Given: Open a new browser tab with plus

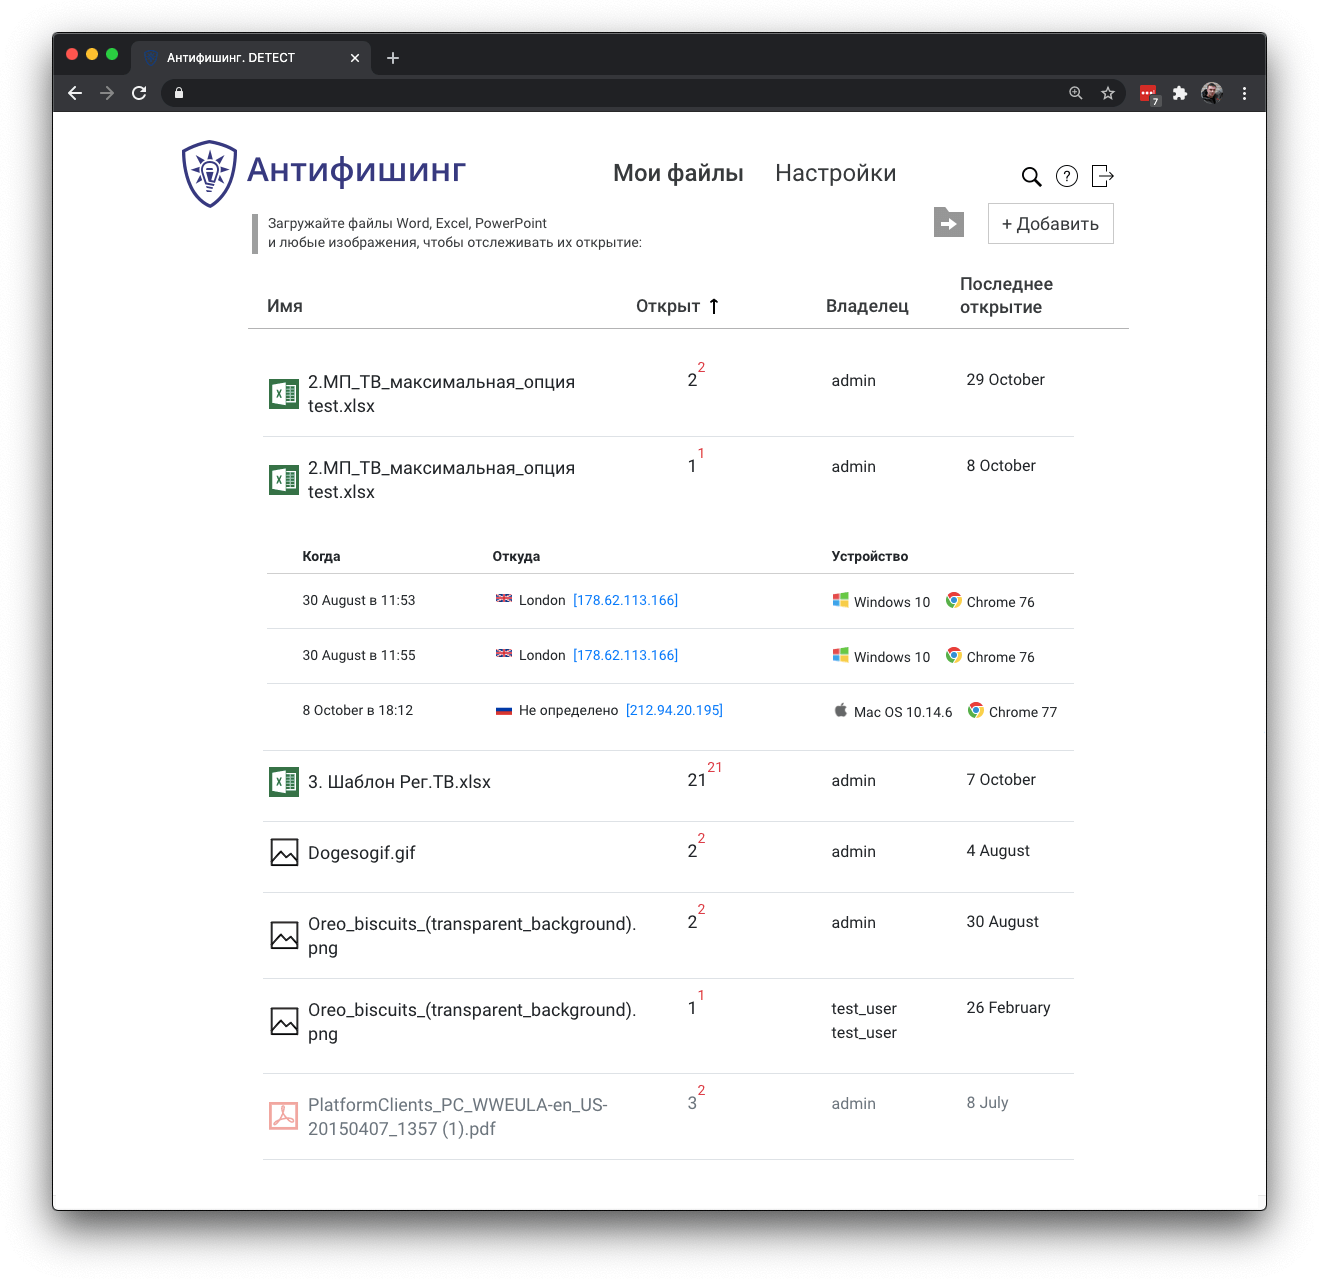Looking at the screenshot, I should pyautogui.click(x=393, y=58).
